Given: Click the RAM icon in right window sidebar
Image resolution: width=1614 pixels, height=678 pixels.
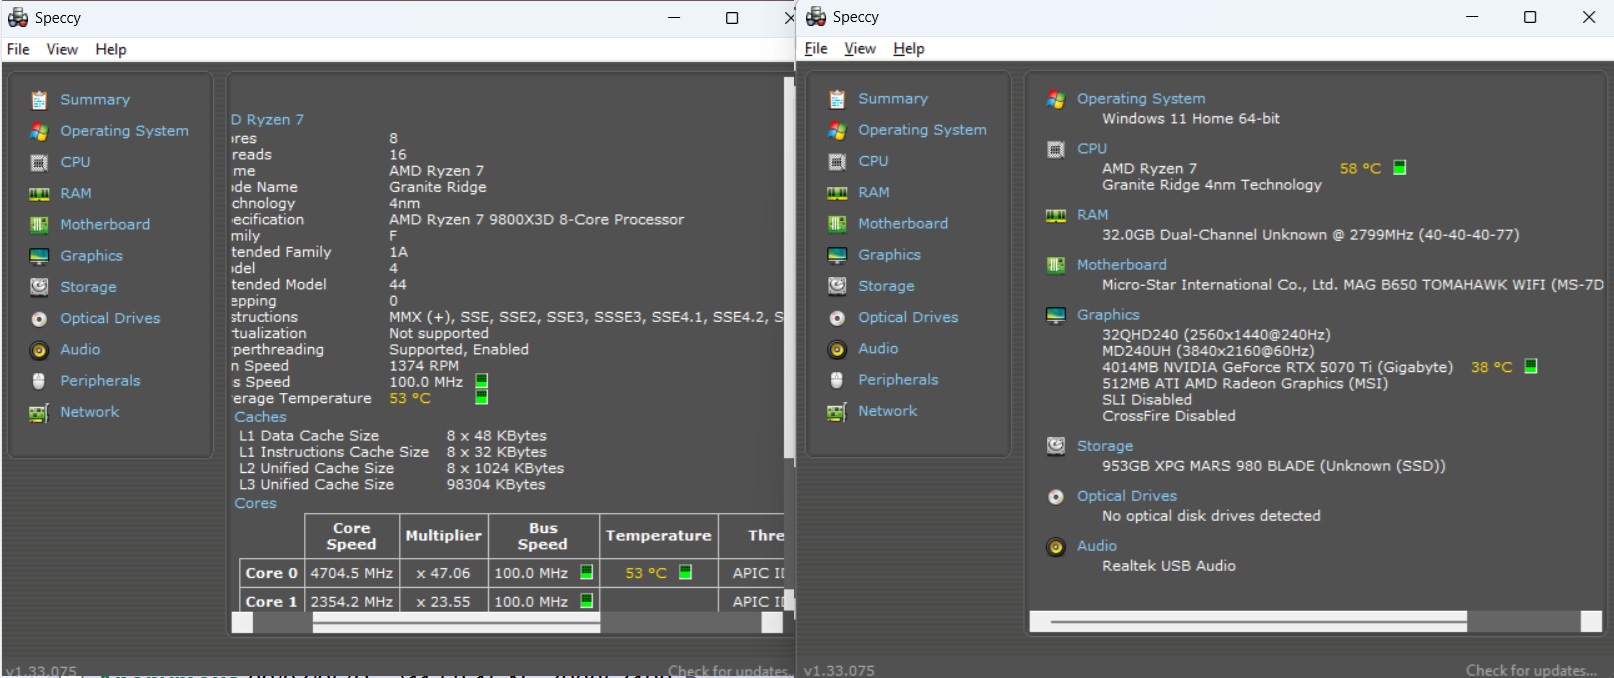Looking at the screenshot, I should pyautogui.click(x=837, y=192).
